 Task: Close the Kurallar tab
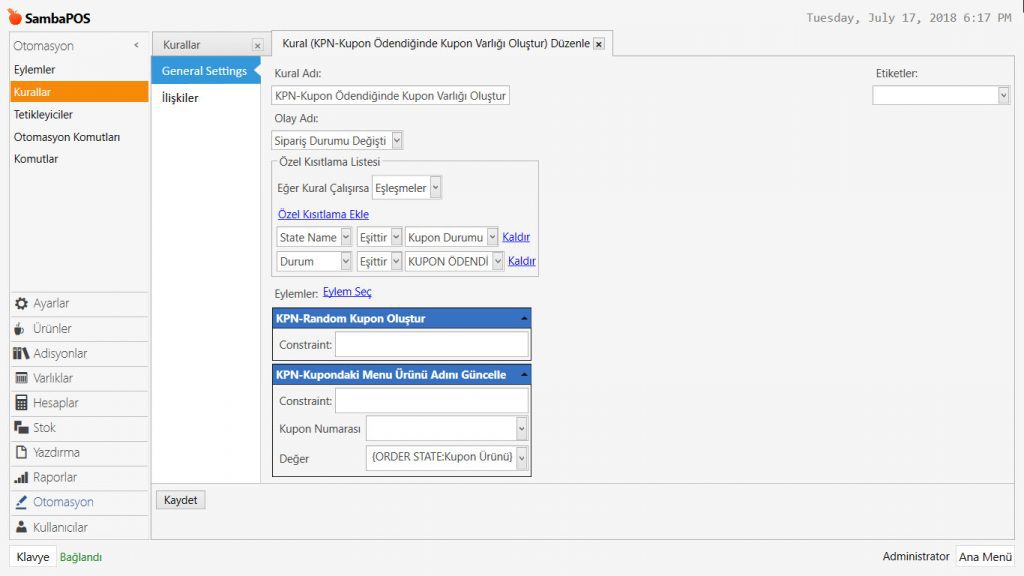(x=257, y=46)
